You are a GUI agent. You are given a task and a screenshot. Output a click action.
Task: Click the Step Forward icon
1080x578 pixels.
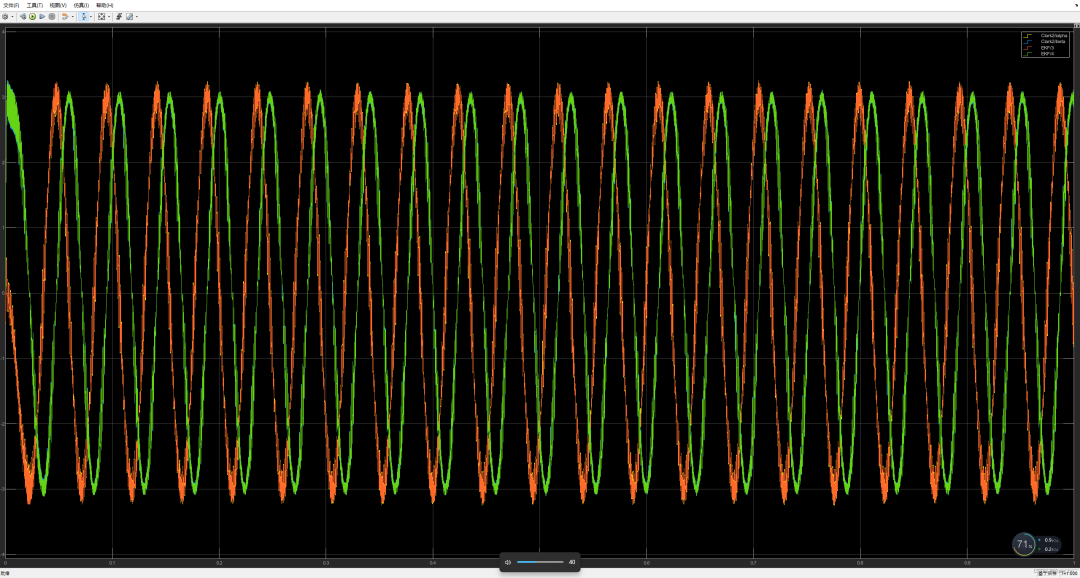[x=42, y=16]
